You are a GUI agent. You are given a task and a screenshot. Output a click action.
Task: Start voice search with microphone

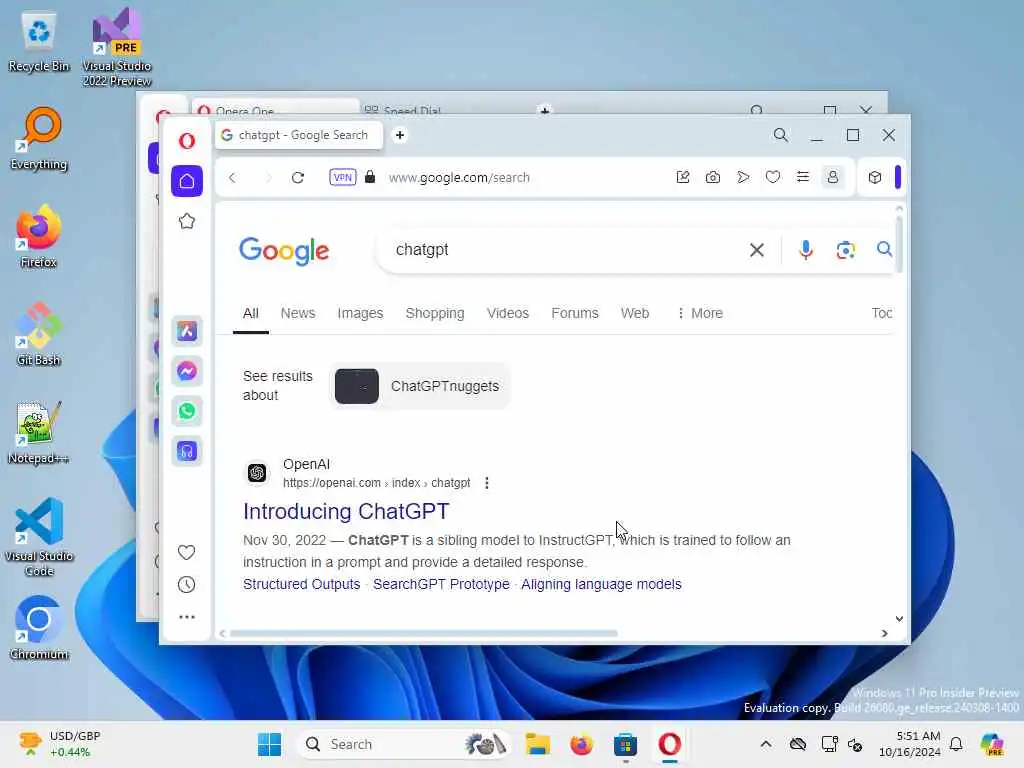click(x=806, y=250)
